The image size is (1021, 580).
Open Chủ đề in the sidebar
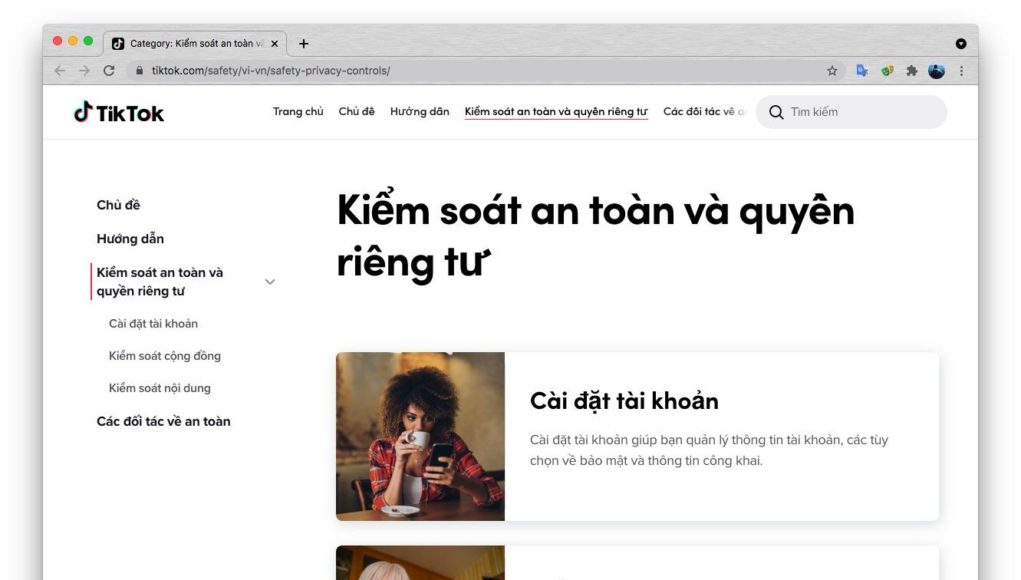coord(119,205)
